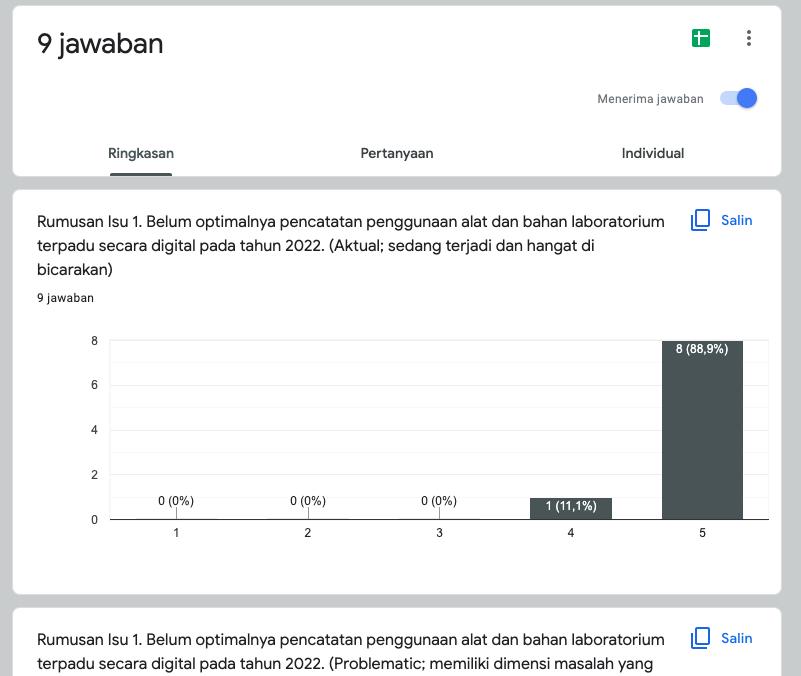Image resolution: width=801 pixels, height=676 pixels.
Task: Click the 0 (0%) label above rating 1
Action: [x=176, y=500]
